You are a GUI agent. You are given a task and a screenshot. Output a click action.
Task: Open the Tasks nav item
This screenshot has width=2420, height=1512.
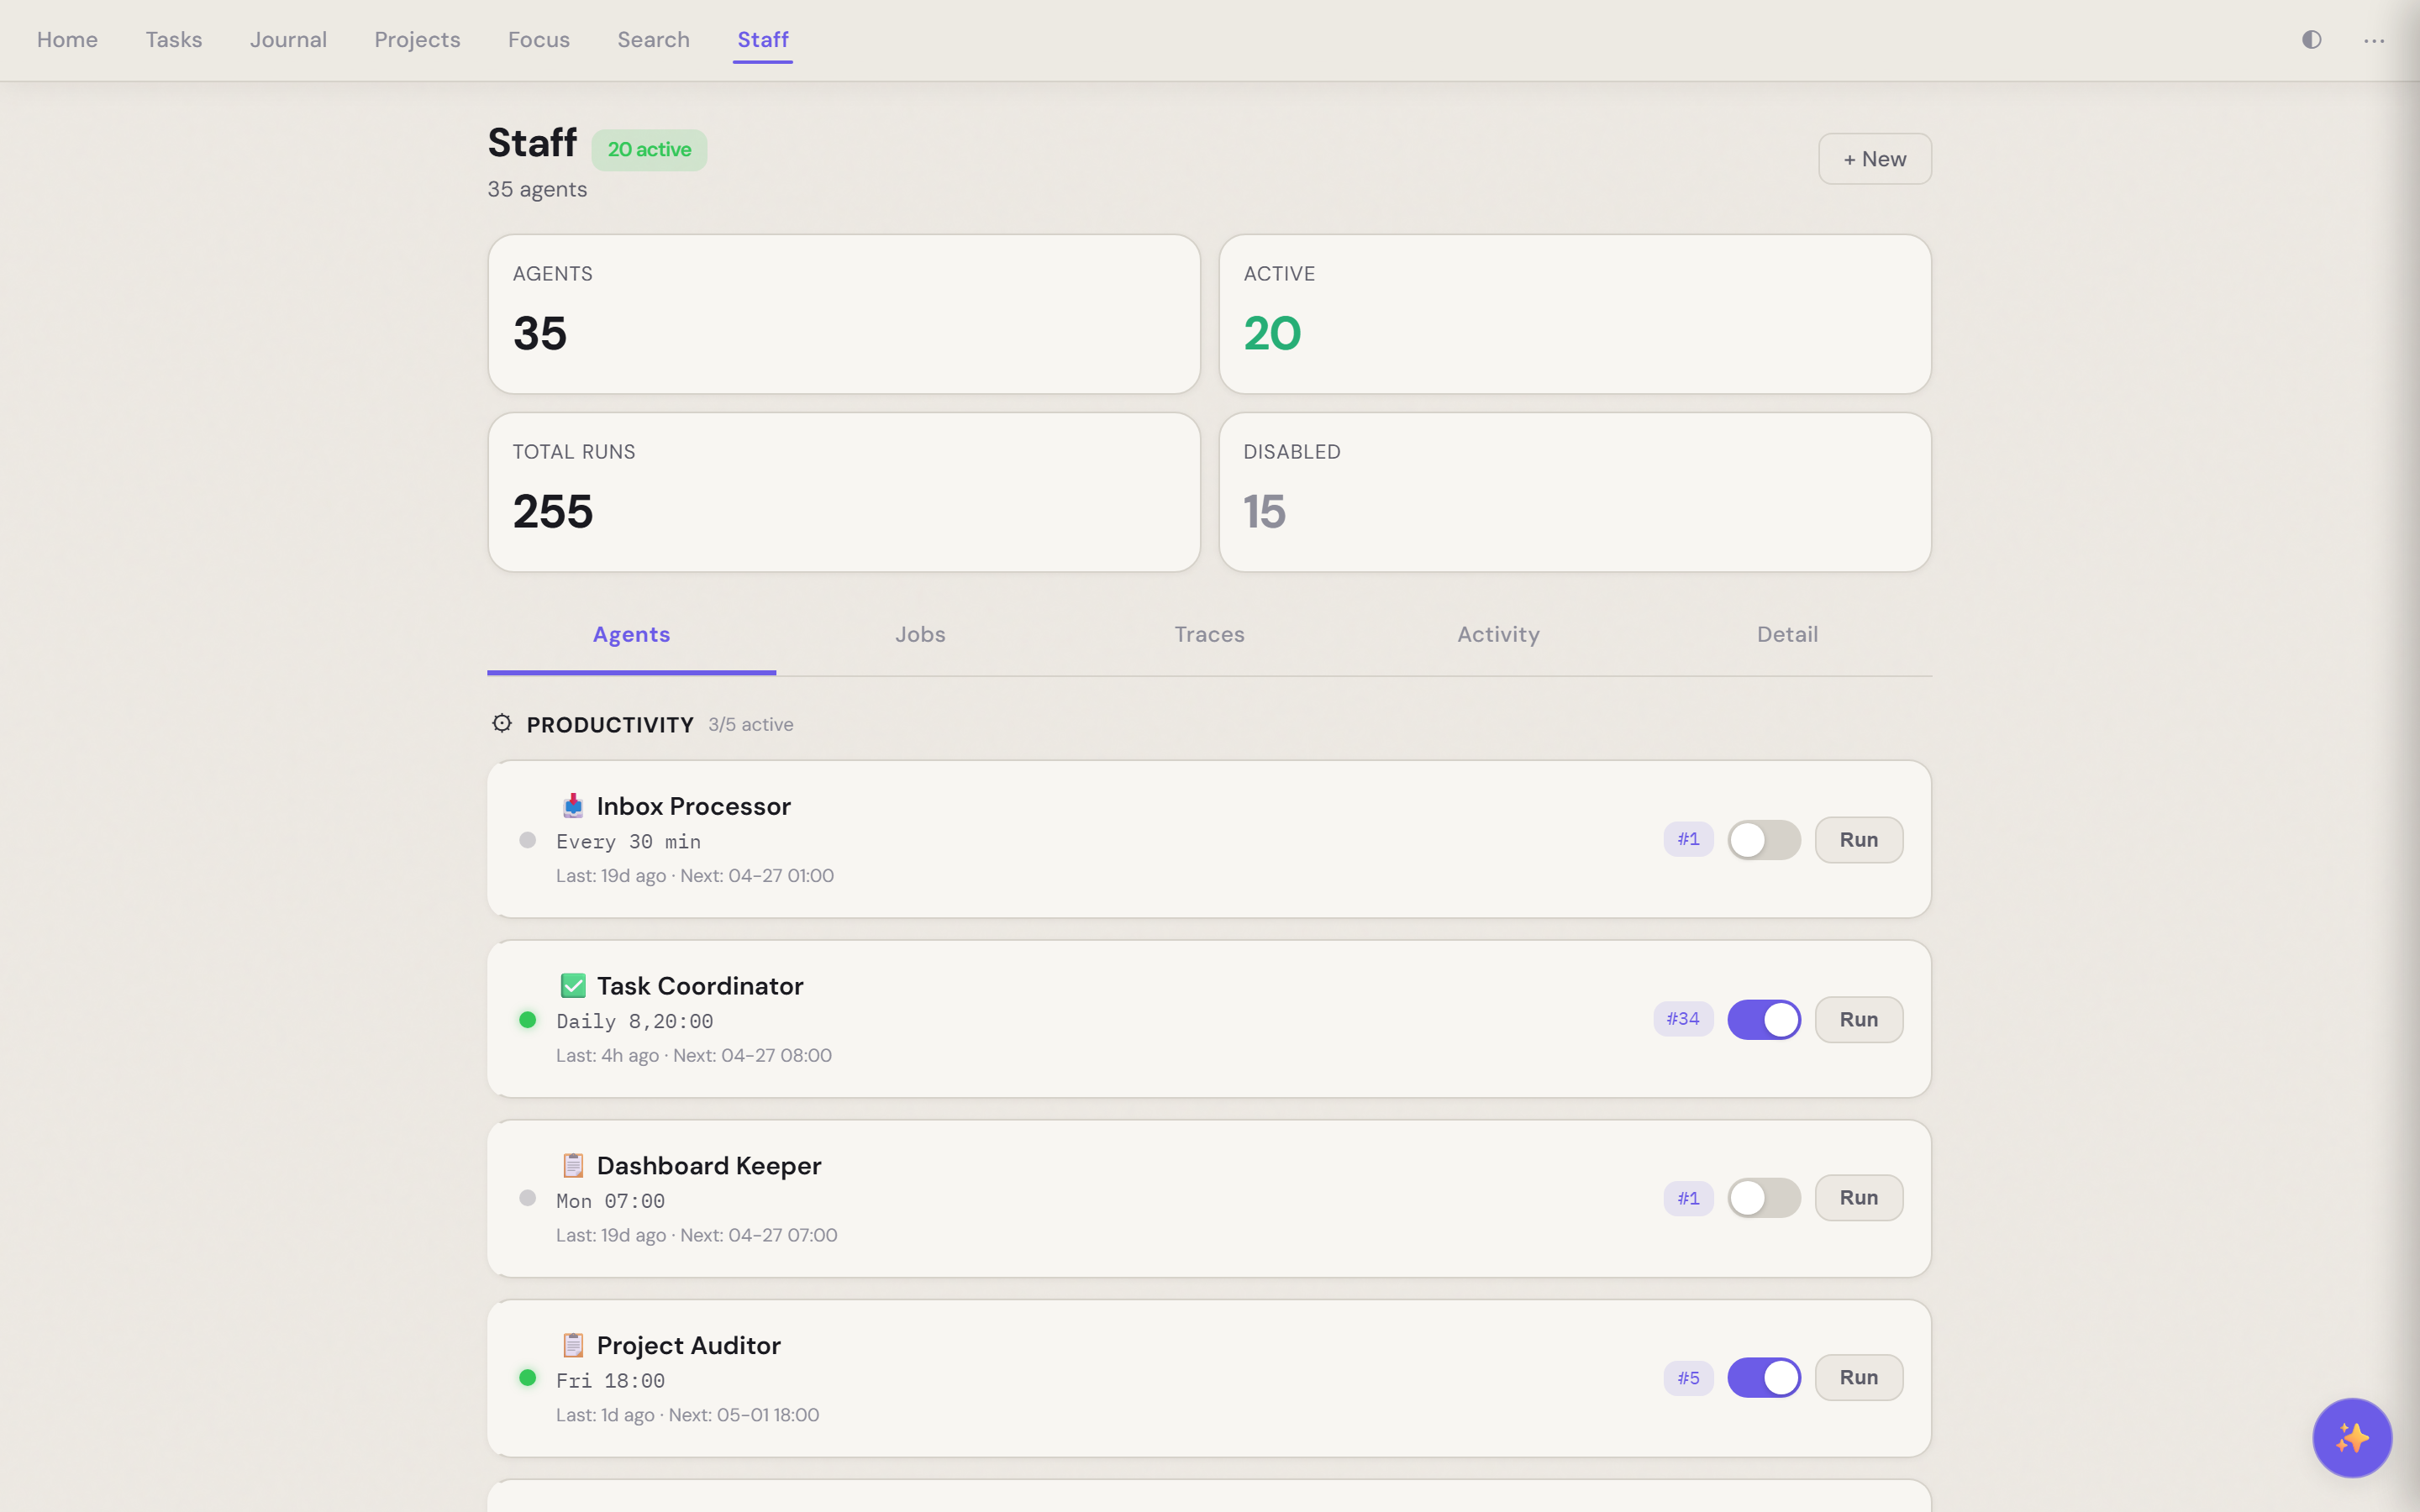coord(174,40)
